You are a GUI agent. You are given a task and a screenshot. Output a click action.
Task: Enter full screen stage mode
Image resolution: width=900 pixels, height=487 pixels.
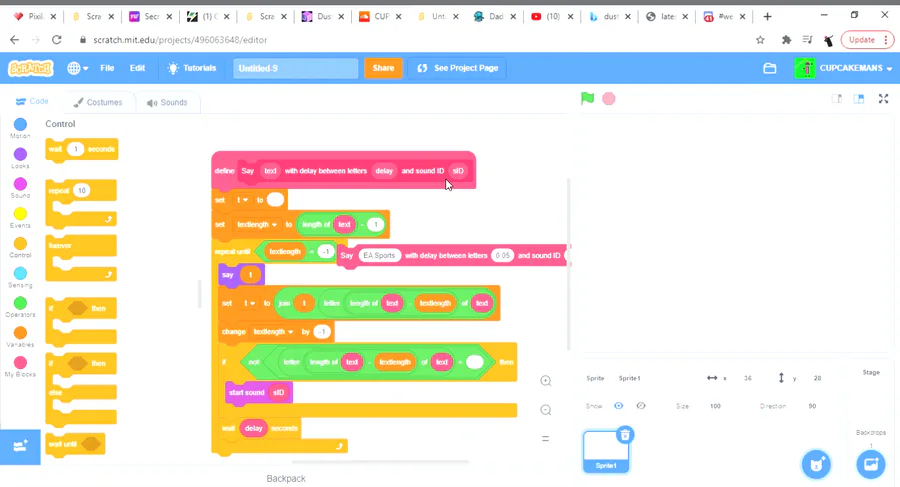883,99
